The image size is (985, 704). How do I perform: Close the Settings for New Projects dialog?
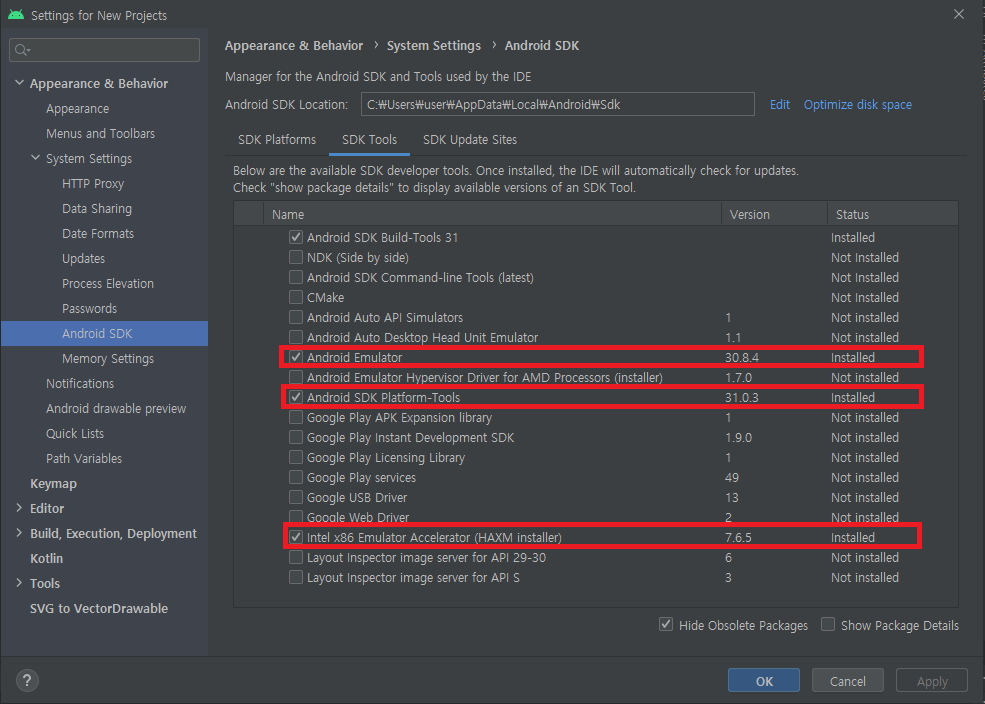pos(959,14)
